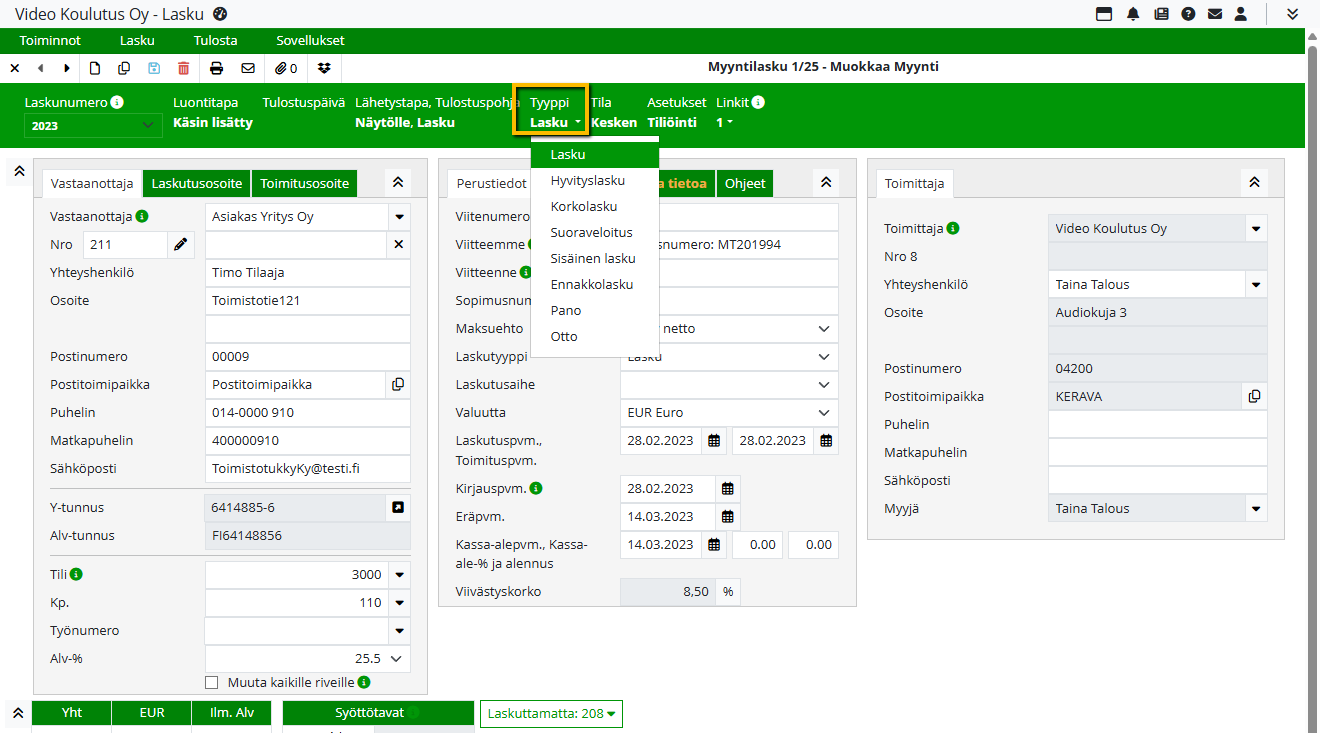The width and height of the screenshot is (1320, 733).
Task: Collapse the Toimittaja panel with chevron
Action: [1254, 182]
